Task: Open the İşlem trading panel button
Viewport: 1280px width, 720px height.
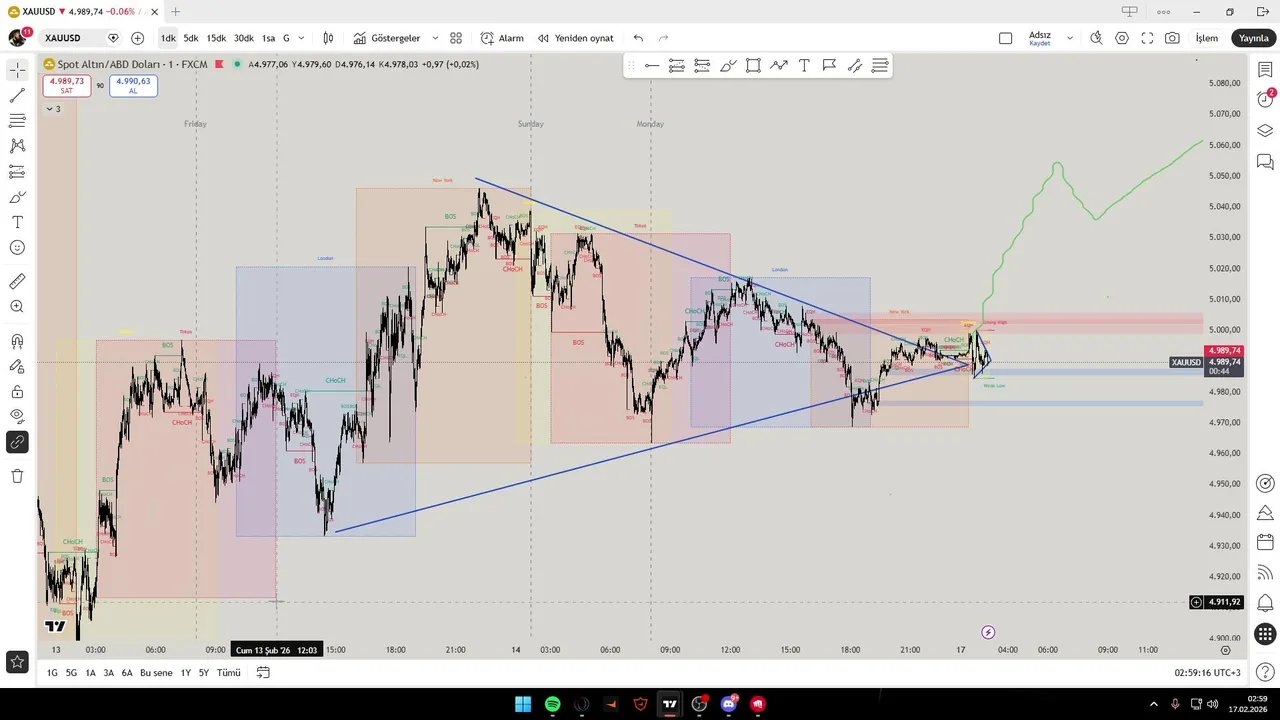Action: pyautogui.click(x=1207, y=38)
